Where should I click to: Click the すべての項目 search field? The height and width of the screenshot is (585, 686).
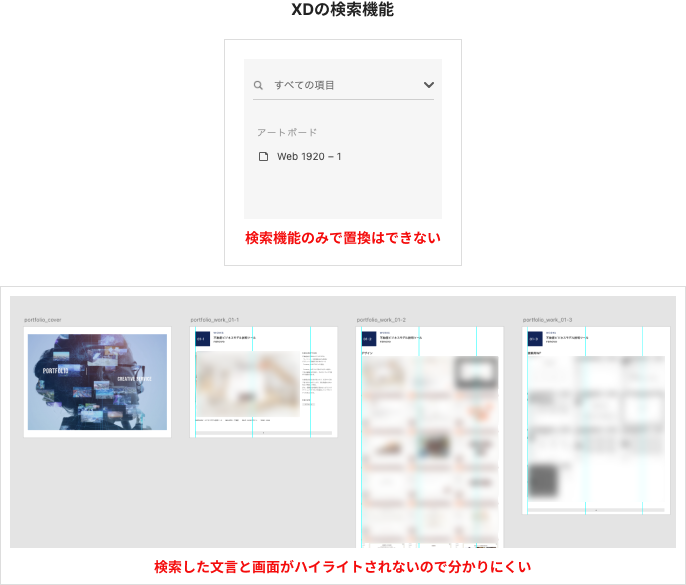pyautogui.click(x=343, y=85)
